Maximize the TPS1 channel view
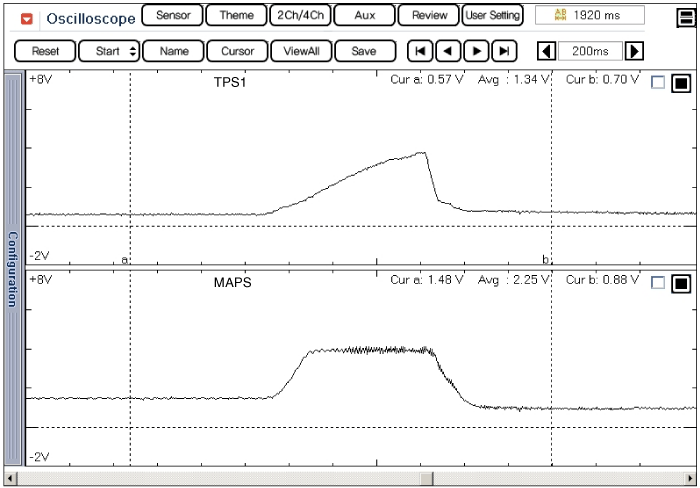Image resolution: width=700 pixels, height=488 pixels. point(681,83)
